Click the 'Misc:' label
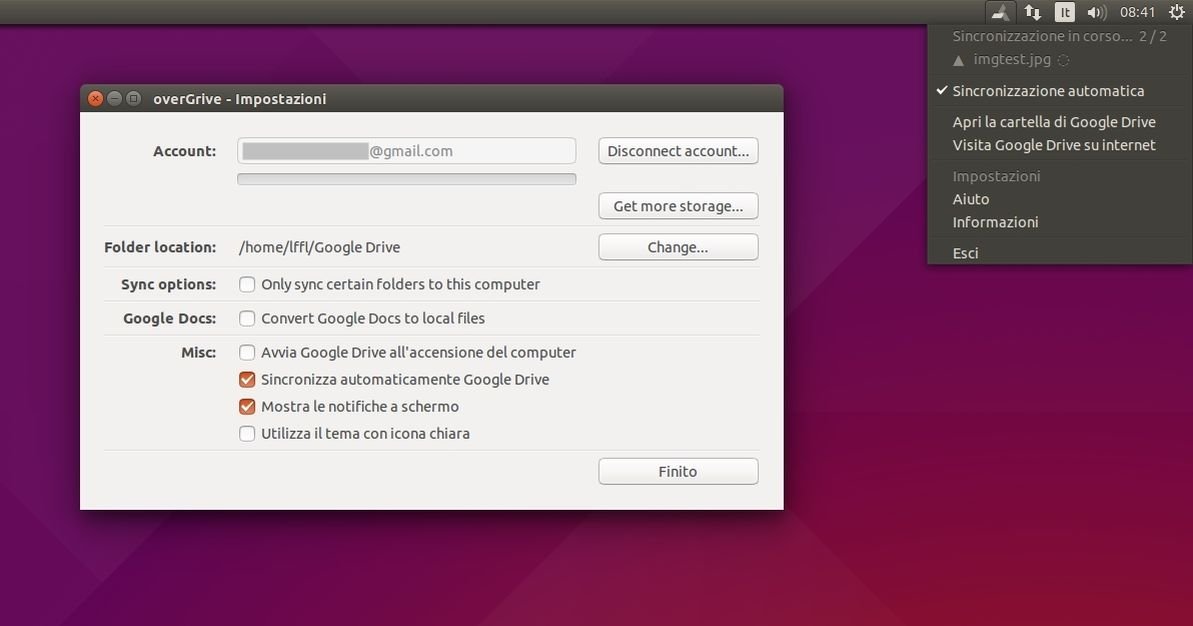The width and height of the screenshot is (1193, 626). click(x=199, y=353)
